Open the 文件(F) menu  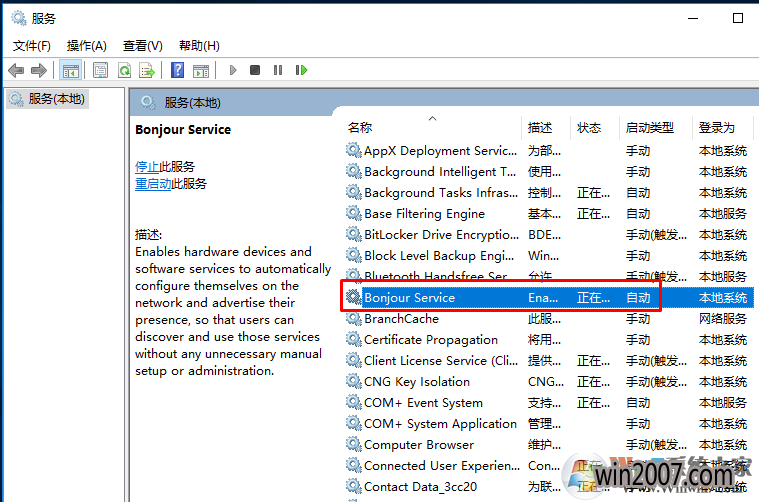tap(31, 46)
